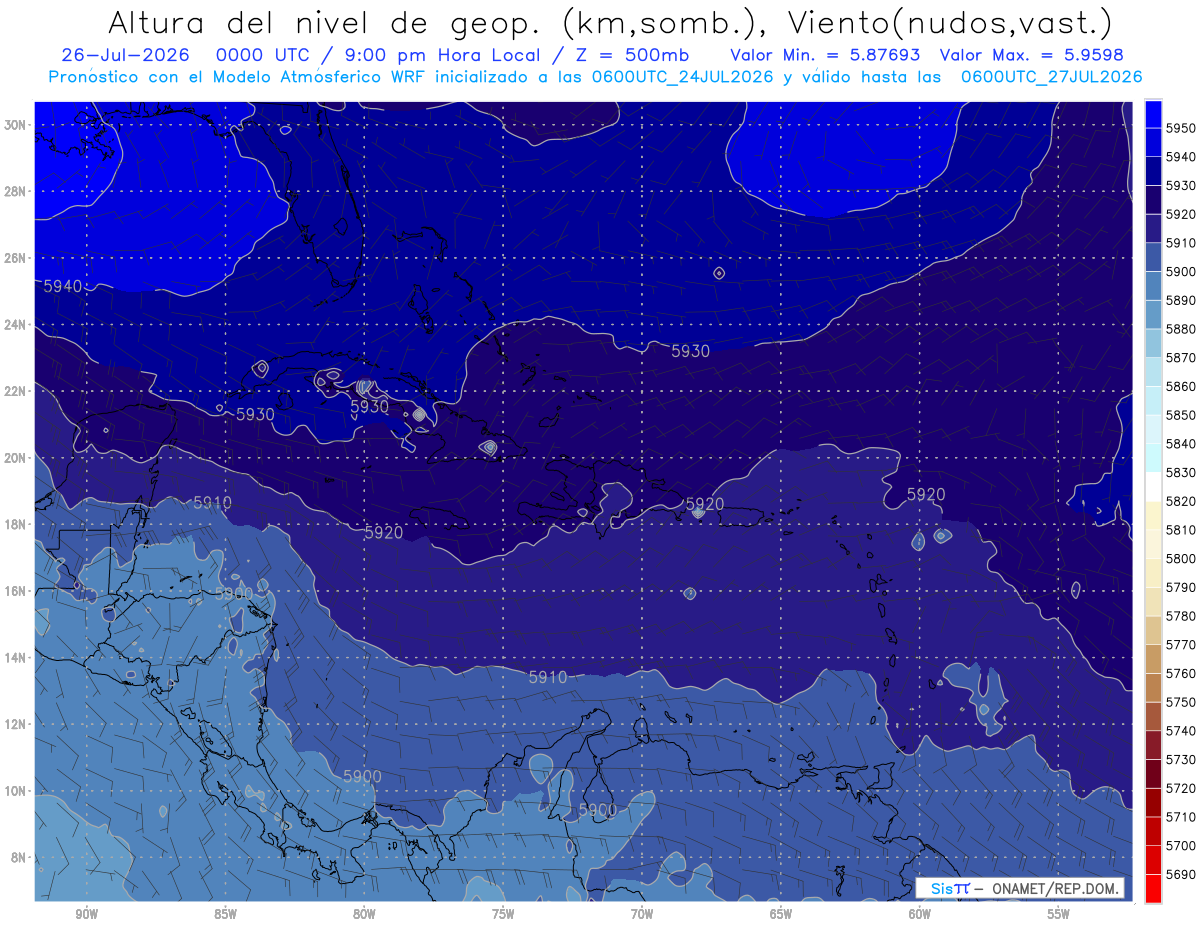Click the 55W longitude axis label
This screenshot has width=1200, height=927.
point(1059,914)
